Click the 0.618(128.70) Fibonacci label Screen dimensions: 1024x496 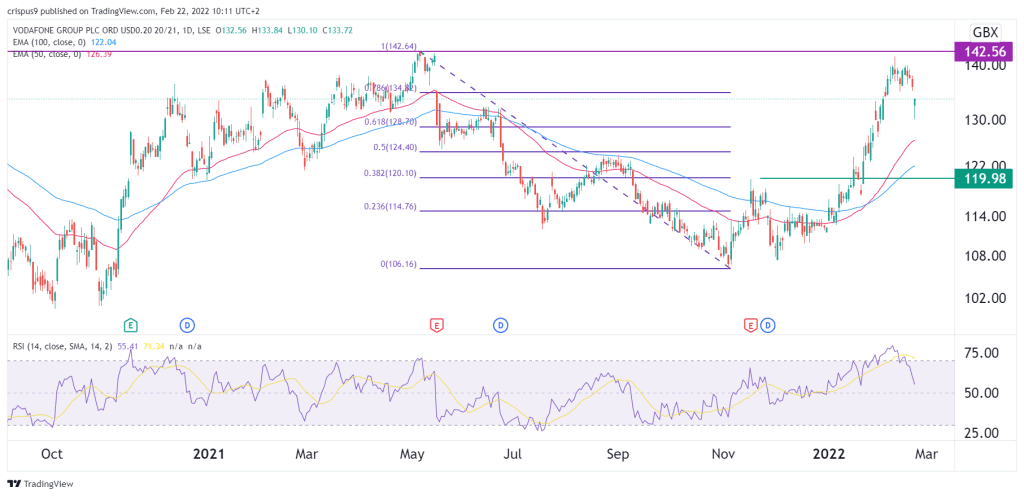(389, 121)
